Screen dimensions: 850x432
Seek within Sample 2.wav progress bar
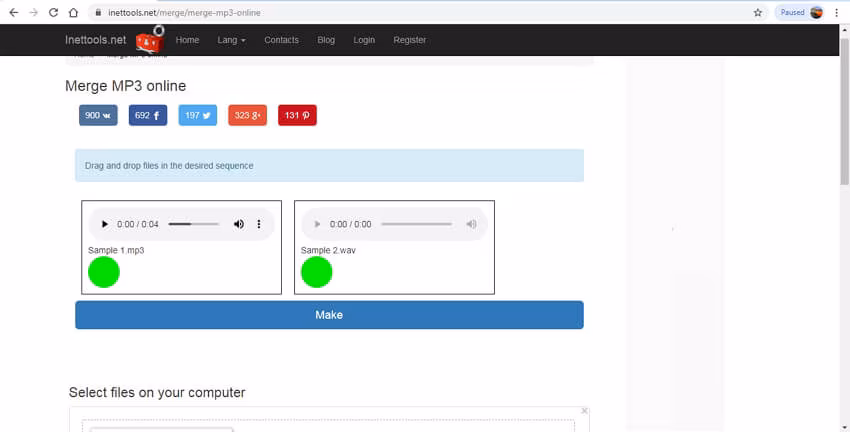coord(416,224)
